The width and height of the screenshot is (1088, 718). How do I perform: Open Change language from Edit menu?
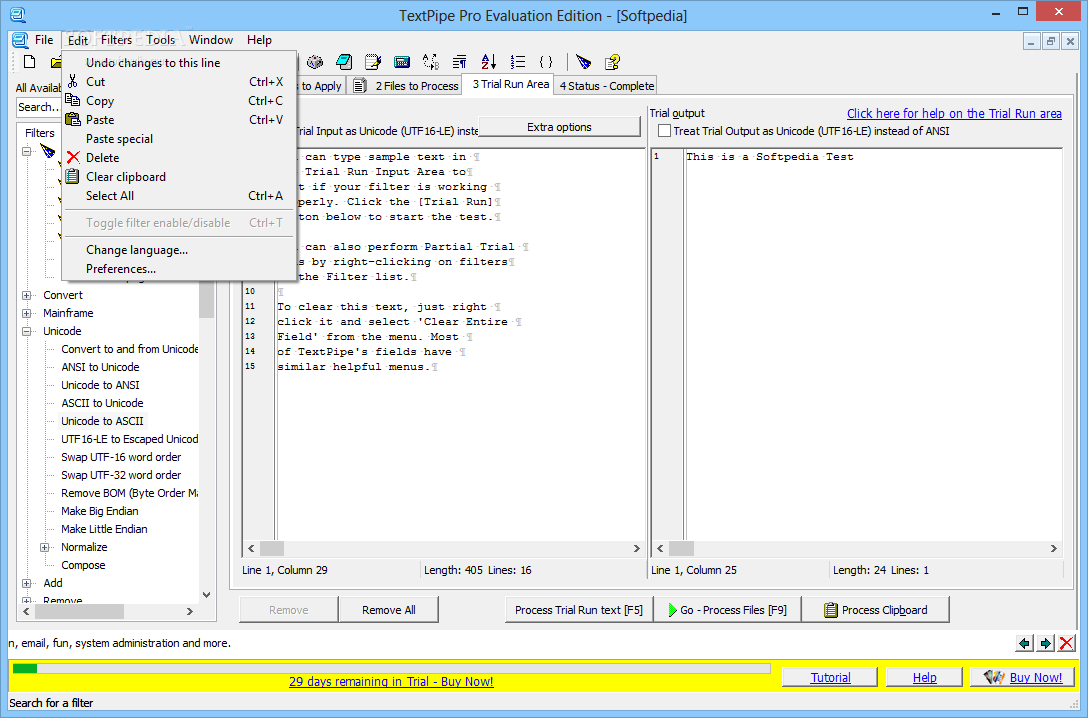(179, 250)
